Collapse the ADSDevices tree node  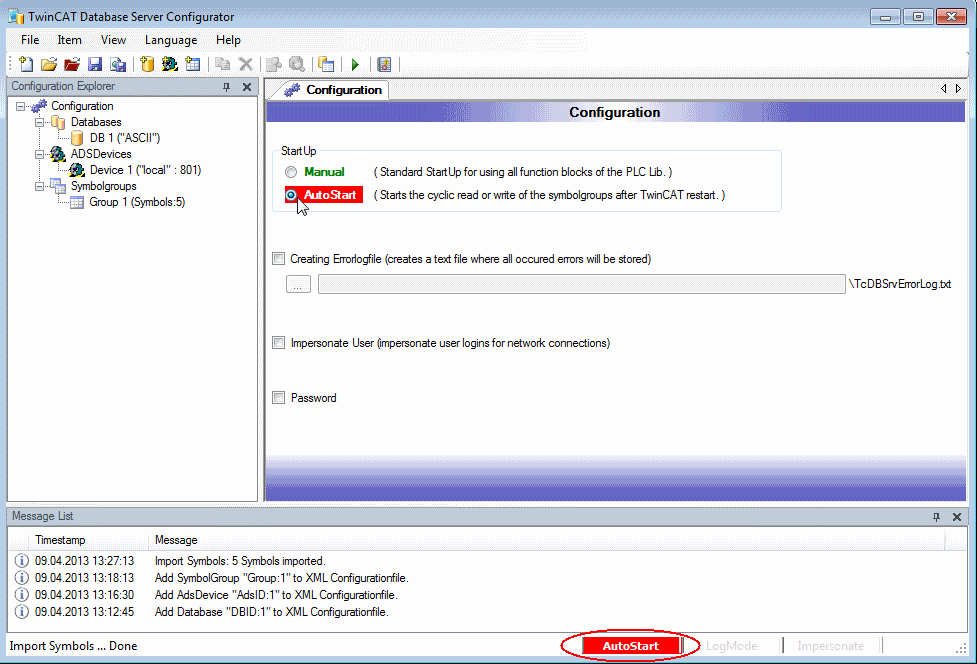39,154
